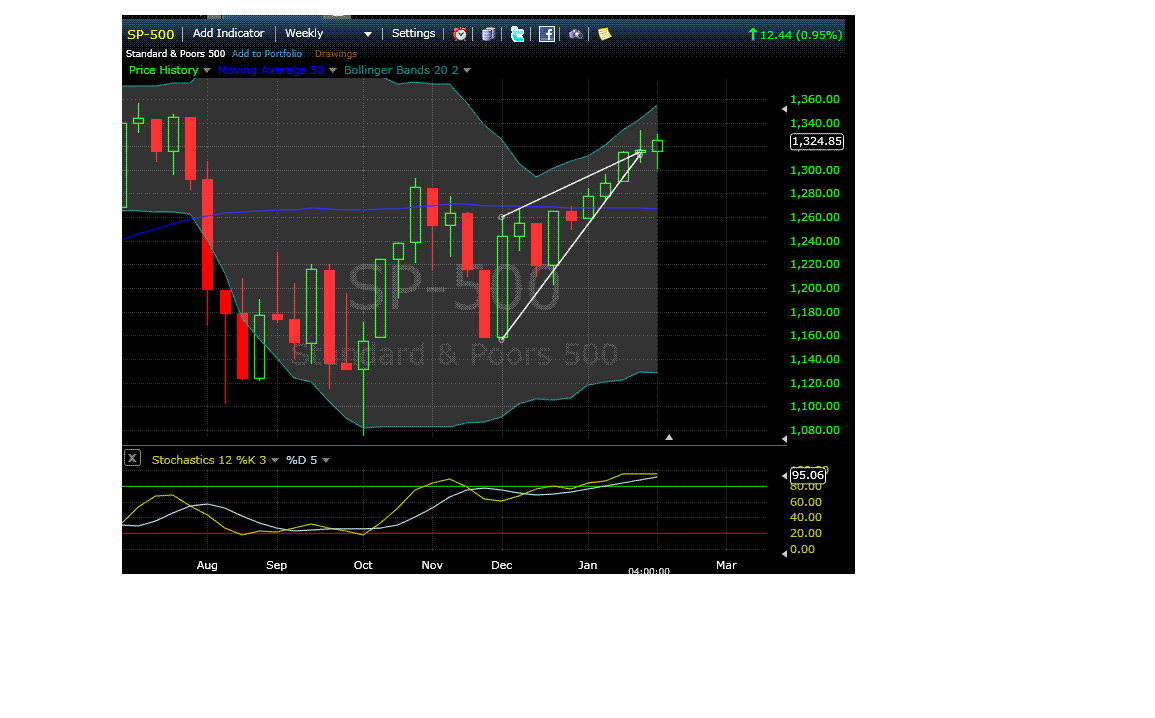The width and height of the screenshot is (1155, 718).
Task: Click the arrow at the price chart bottom right
Action: 784,439
